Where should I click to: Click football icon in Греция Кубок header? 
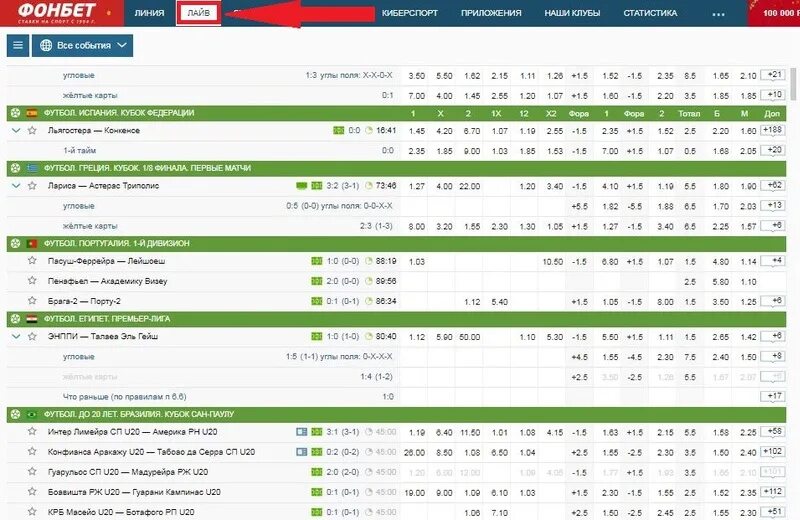pyautogui.click(x=15, y=168)
